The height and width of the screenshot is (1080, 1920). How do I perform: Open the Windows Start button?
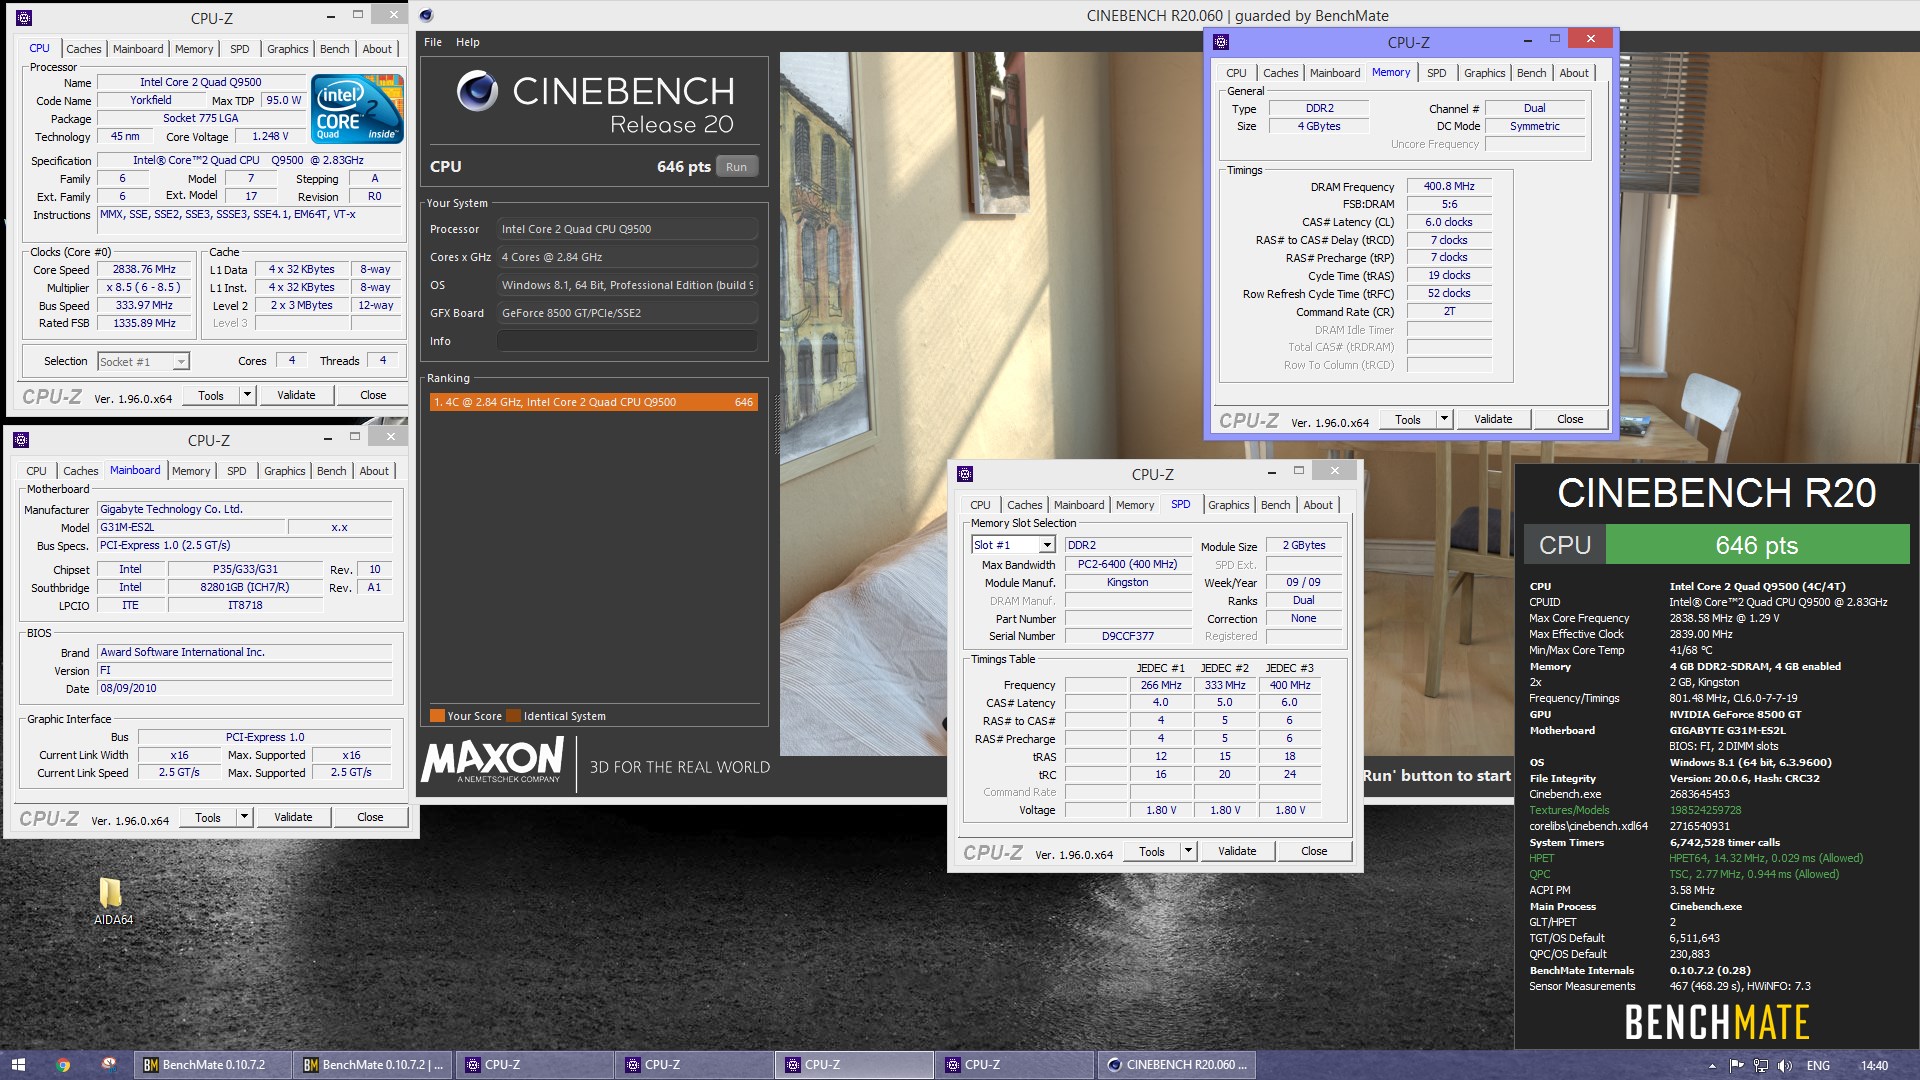tap(18, 1065)
